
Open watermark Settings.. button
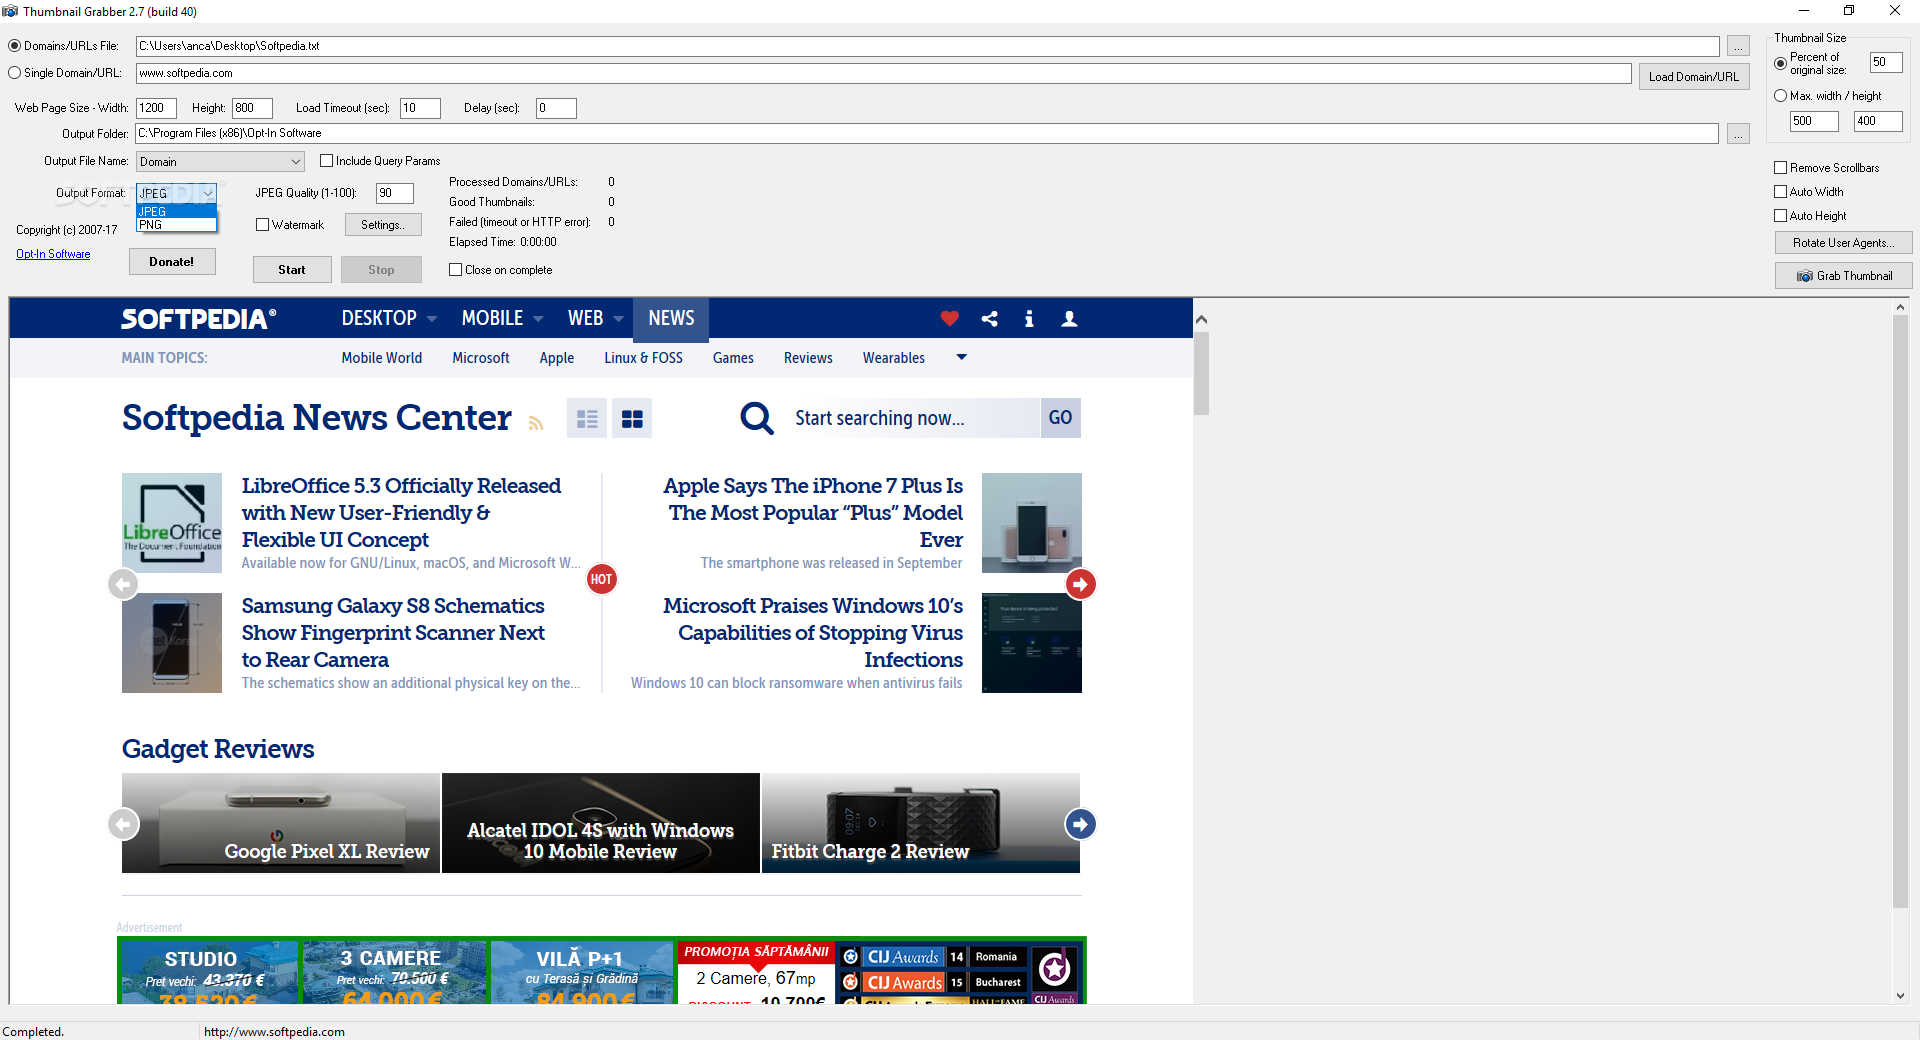point(383,225)
